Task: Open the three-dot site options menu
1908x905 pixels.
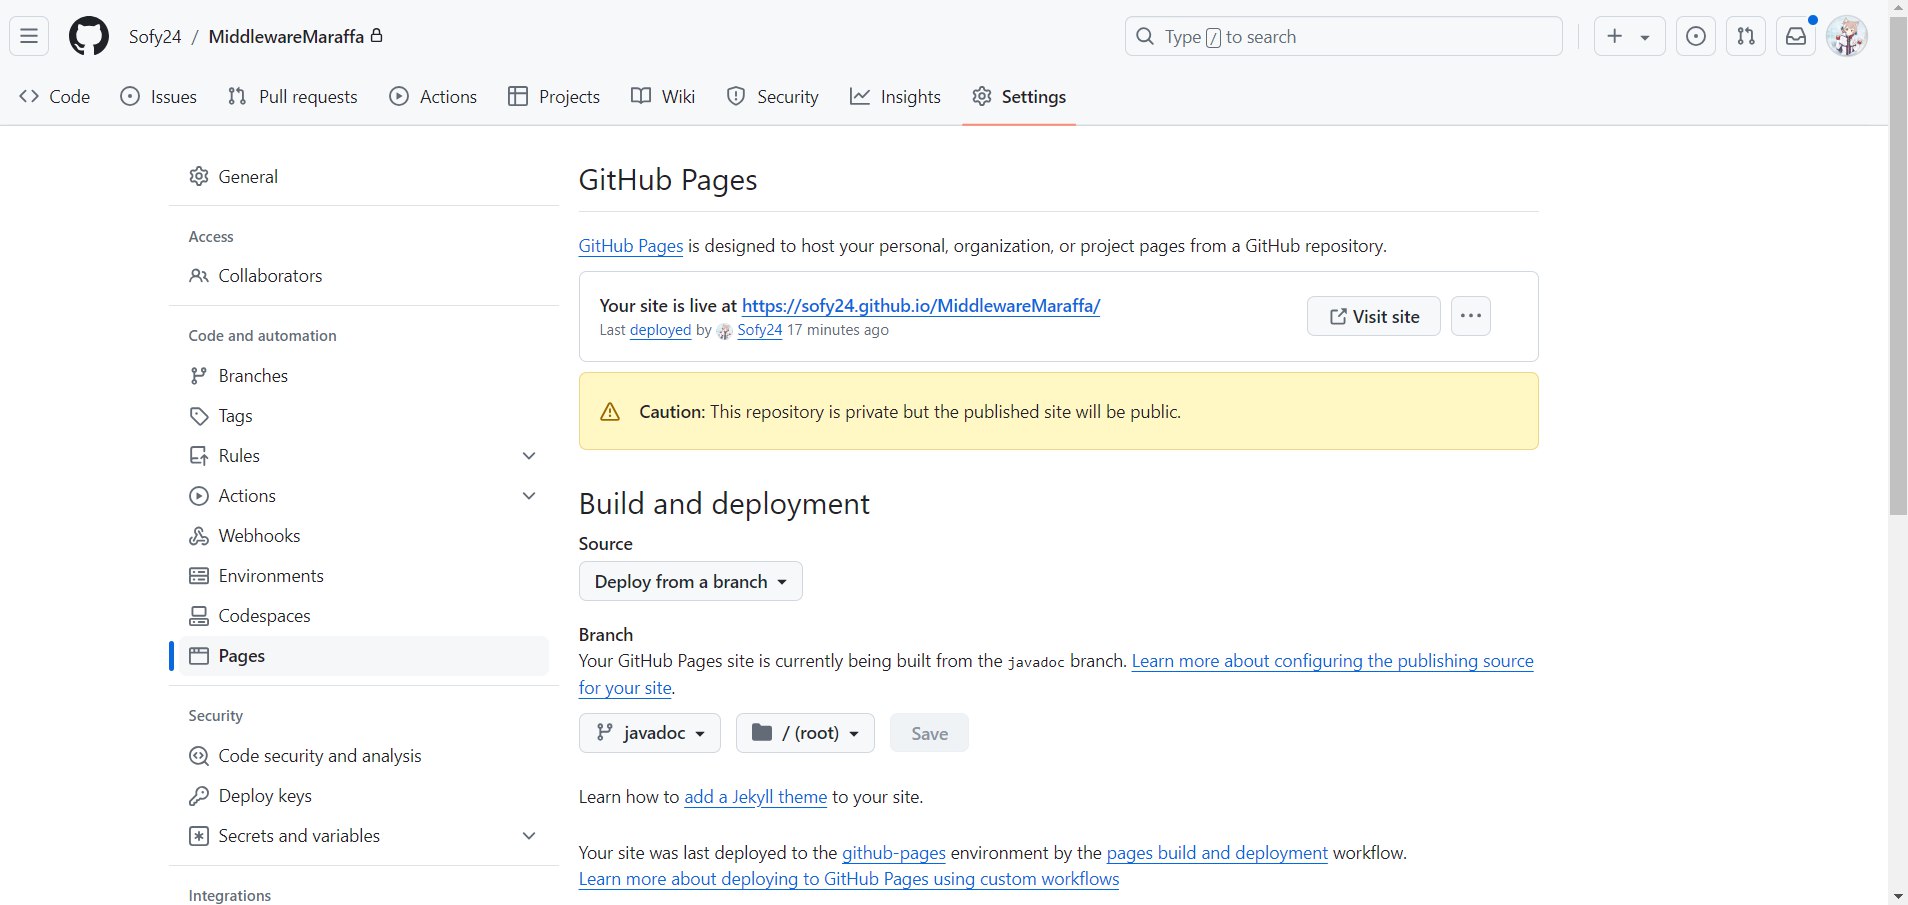Action: [x=1470, y=316]
